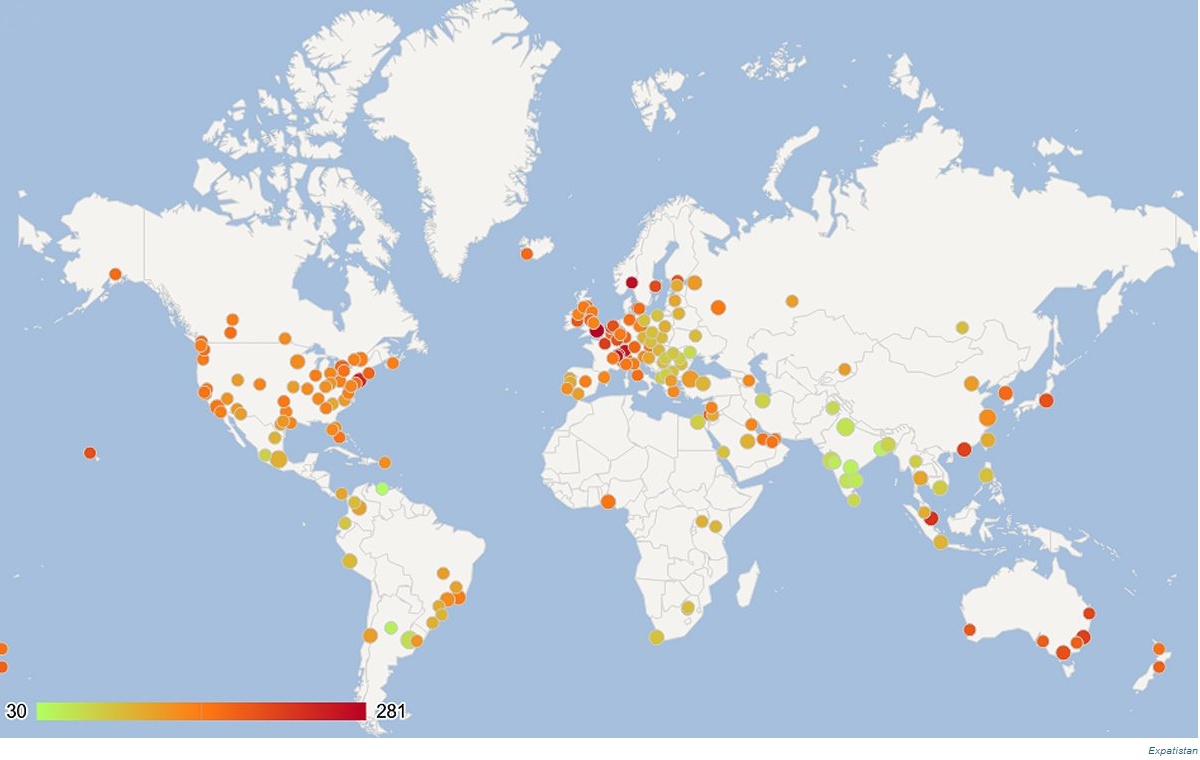1200x760 pixels.
Task: Click the lone marker in Alaska
Action: point(115,274)
